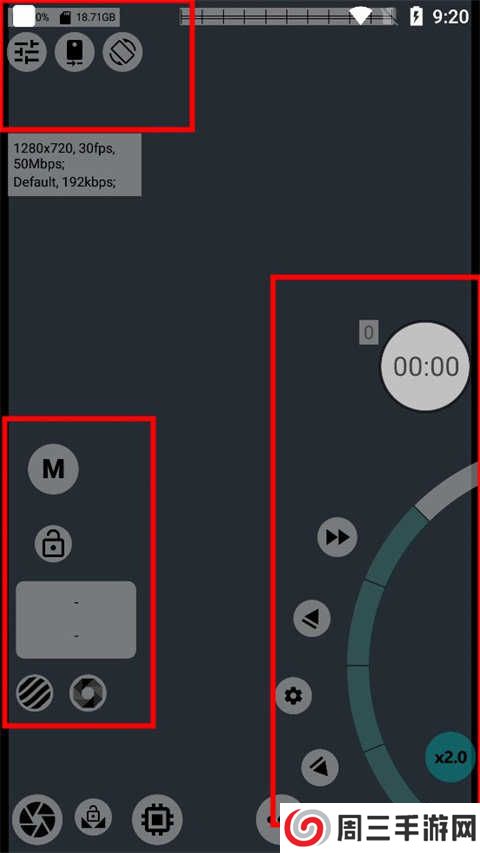Click the upper triangle-with-line icon by the dial

tap(312, 619)
